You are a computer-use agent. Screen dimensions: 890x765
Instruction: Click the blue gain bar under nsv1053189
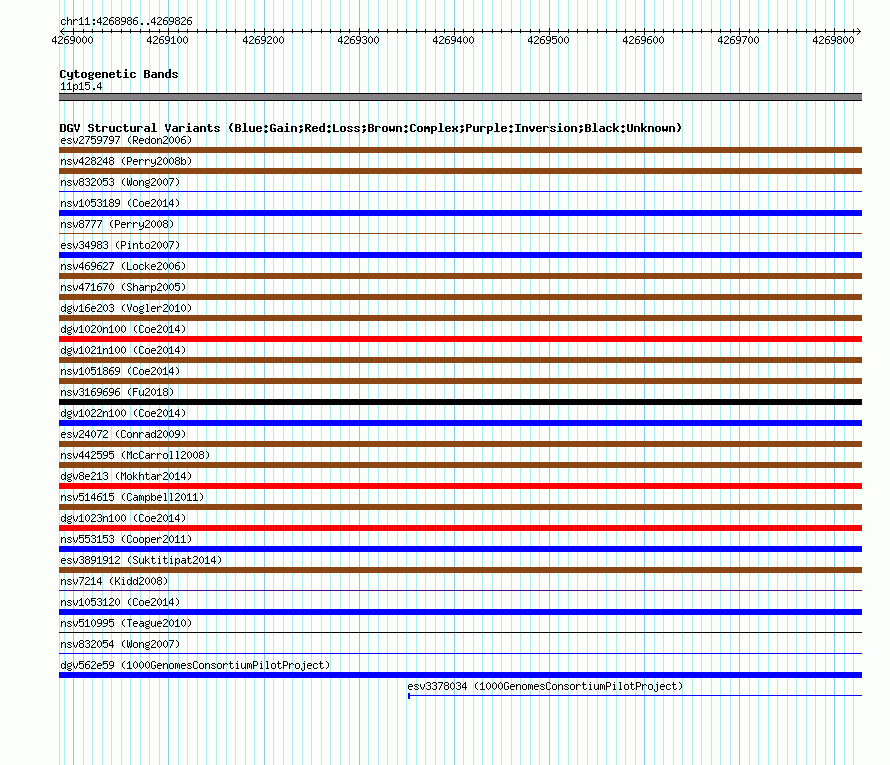(460, 213)
